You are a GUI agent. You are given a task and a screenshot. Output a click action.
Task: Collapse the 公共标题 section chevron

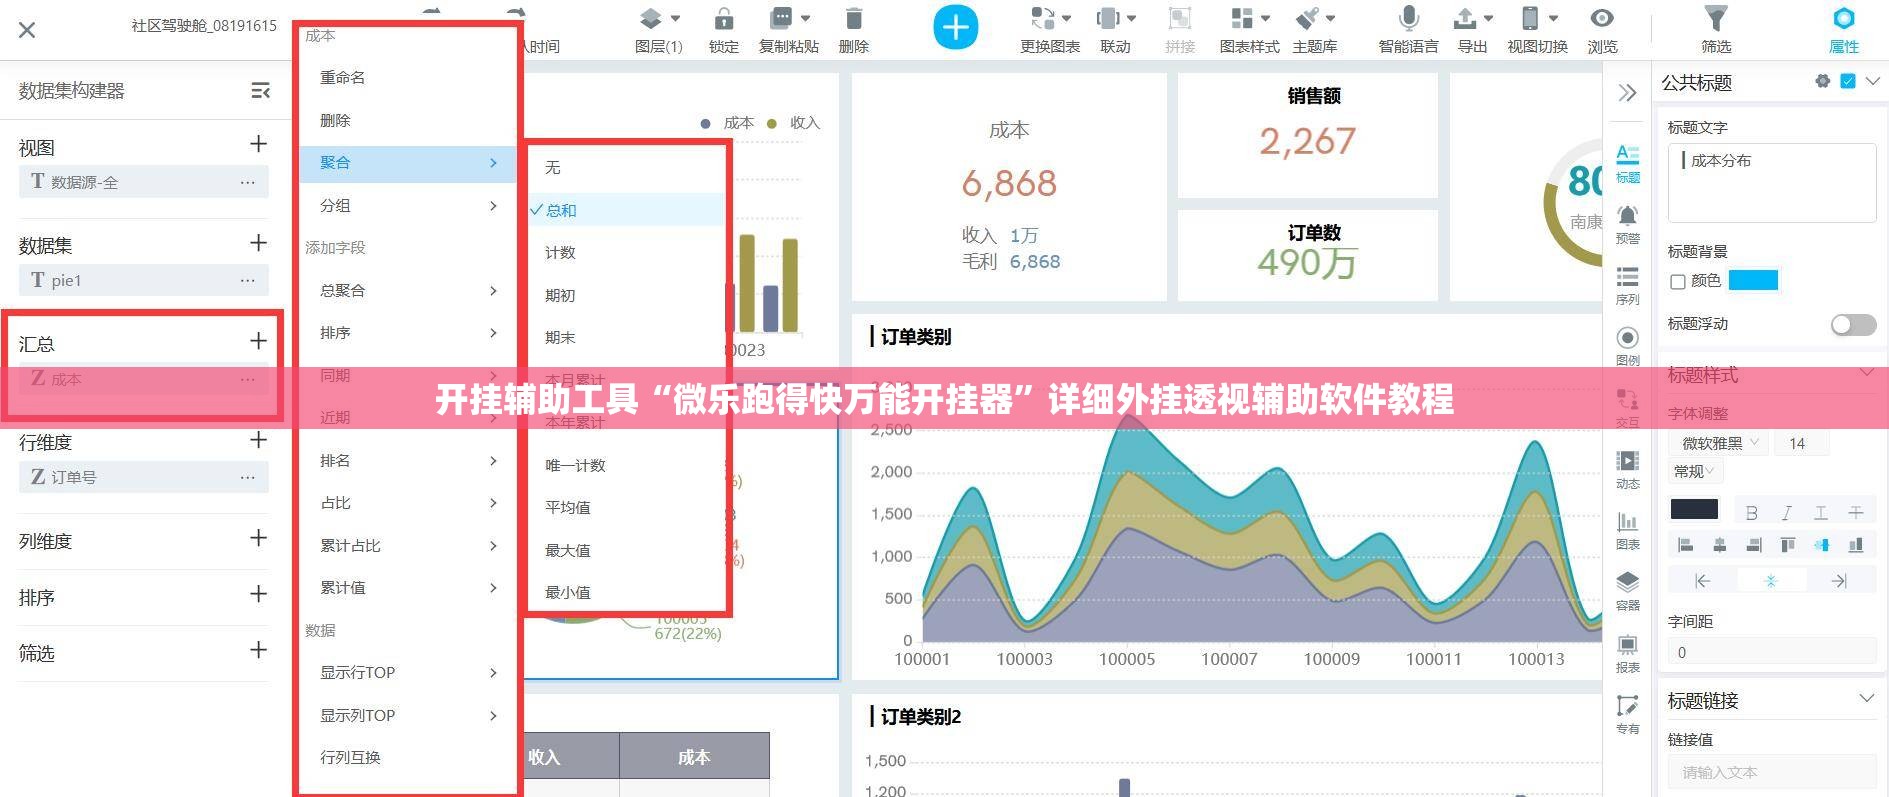[1872, 81]
